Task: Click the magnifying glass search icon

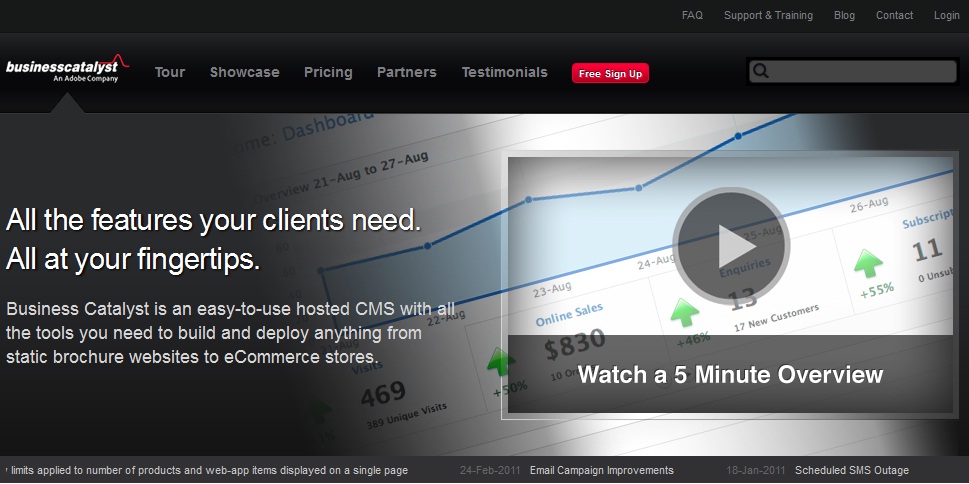Action: click(x=761, y=71)
